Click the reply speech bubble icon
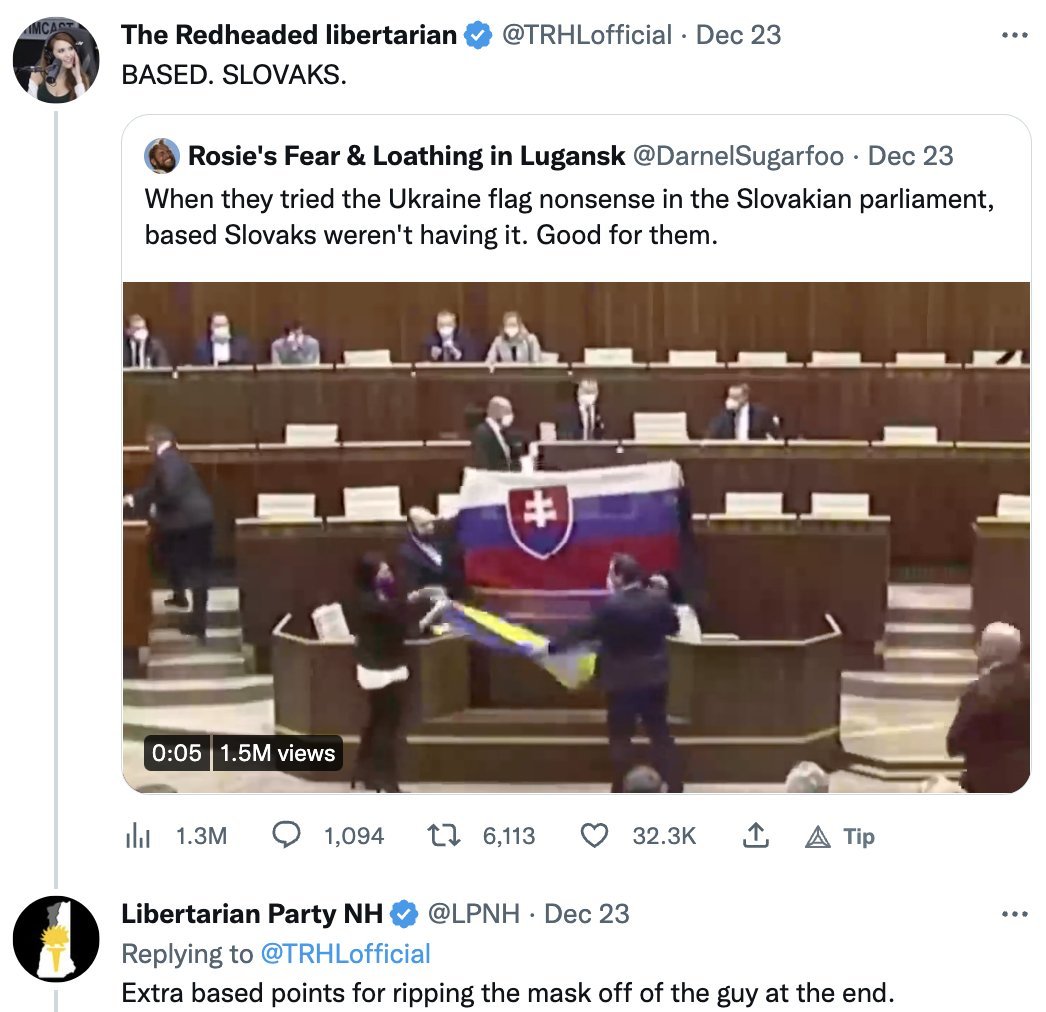1046x1012 pixels. 287,835
